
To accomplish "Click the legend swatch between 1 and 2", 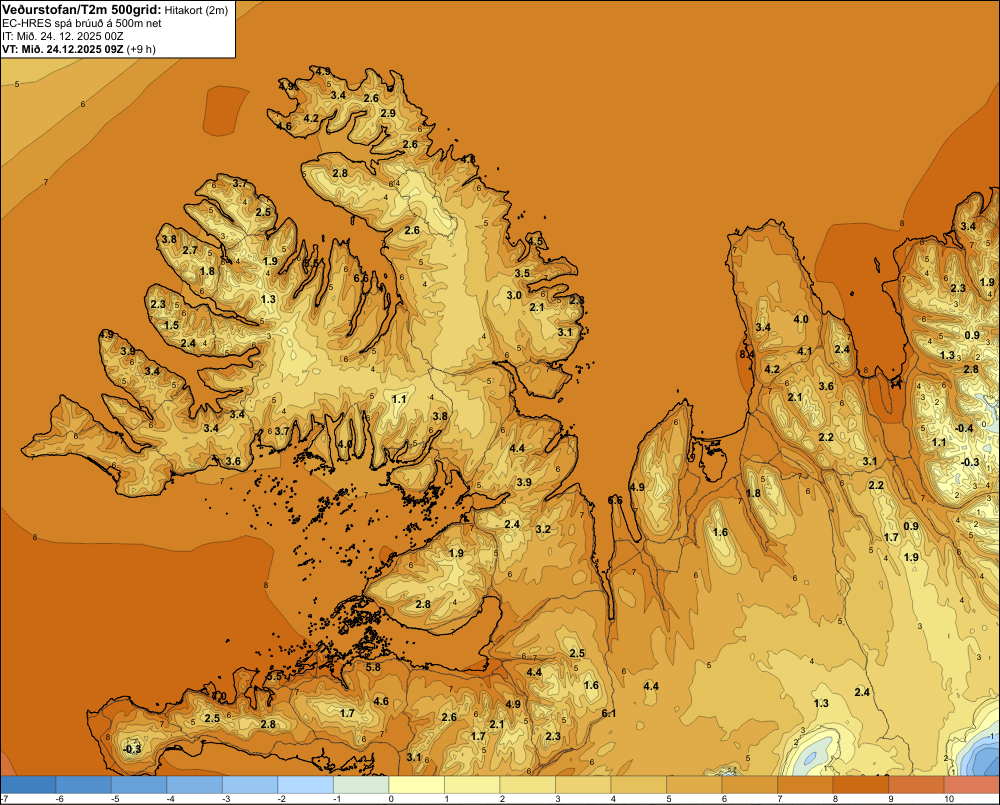I will click(x=472, y=785).
